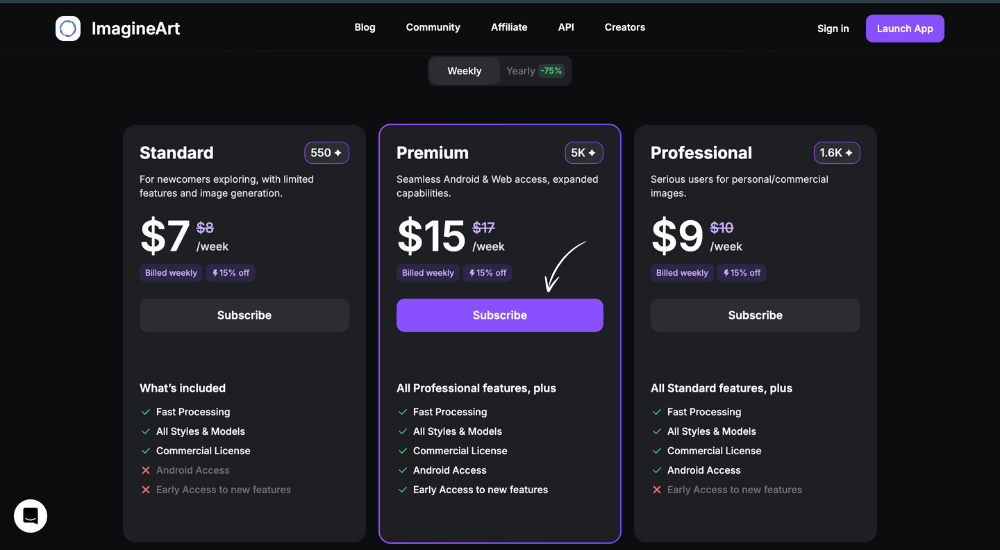Viewport: 1000px width, 550px height.
Task: Open the API link in navigation
Action: (x=566, y=27)
